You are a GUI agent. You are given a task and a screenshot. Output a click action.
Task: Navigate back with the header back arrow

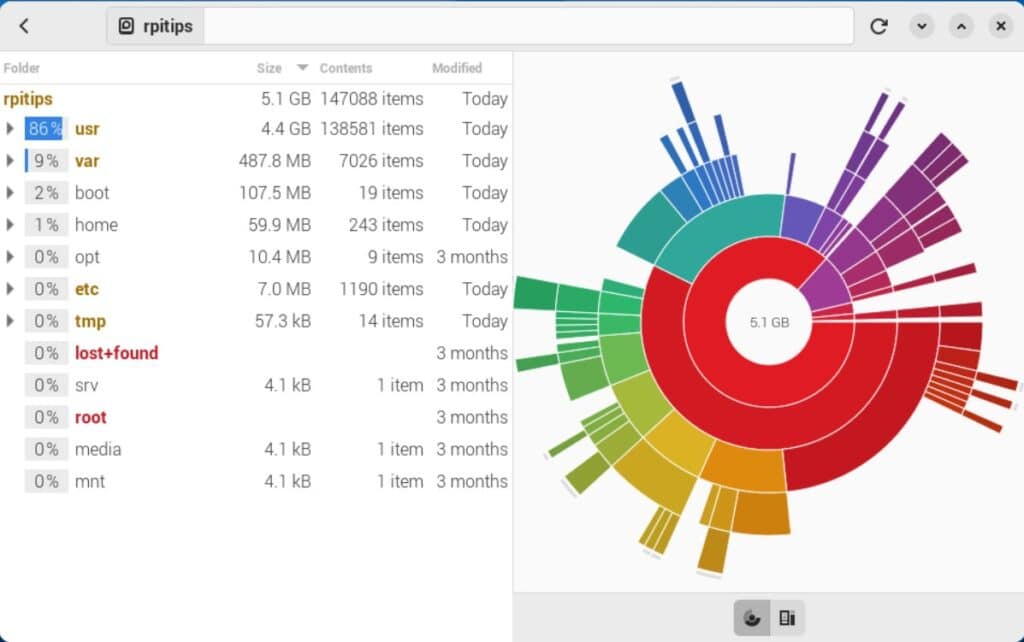pos(23,26)
